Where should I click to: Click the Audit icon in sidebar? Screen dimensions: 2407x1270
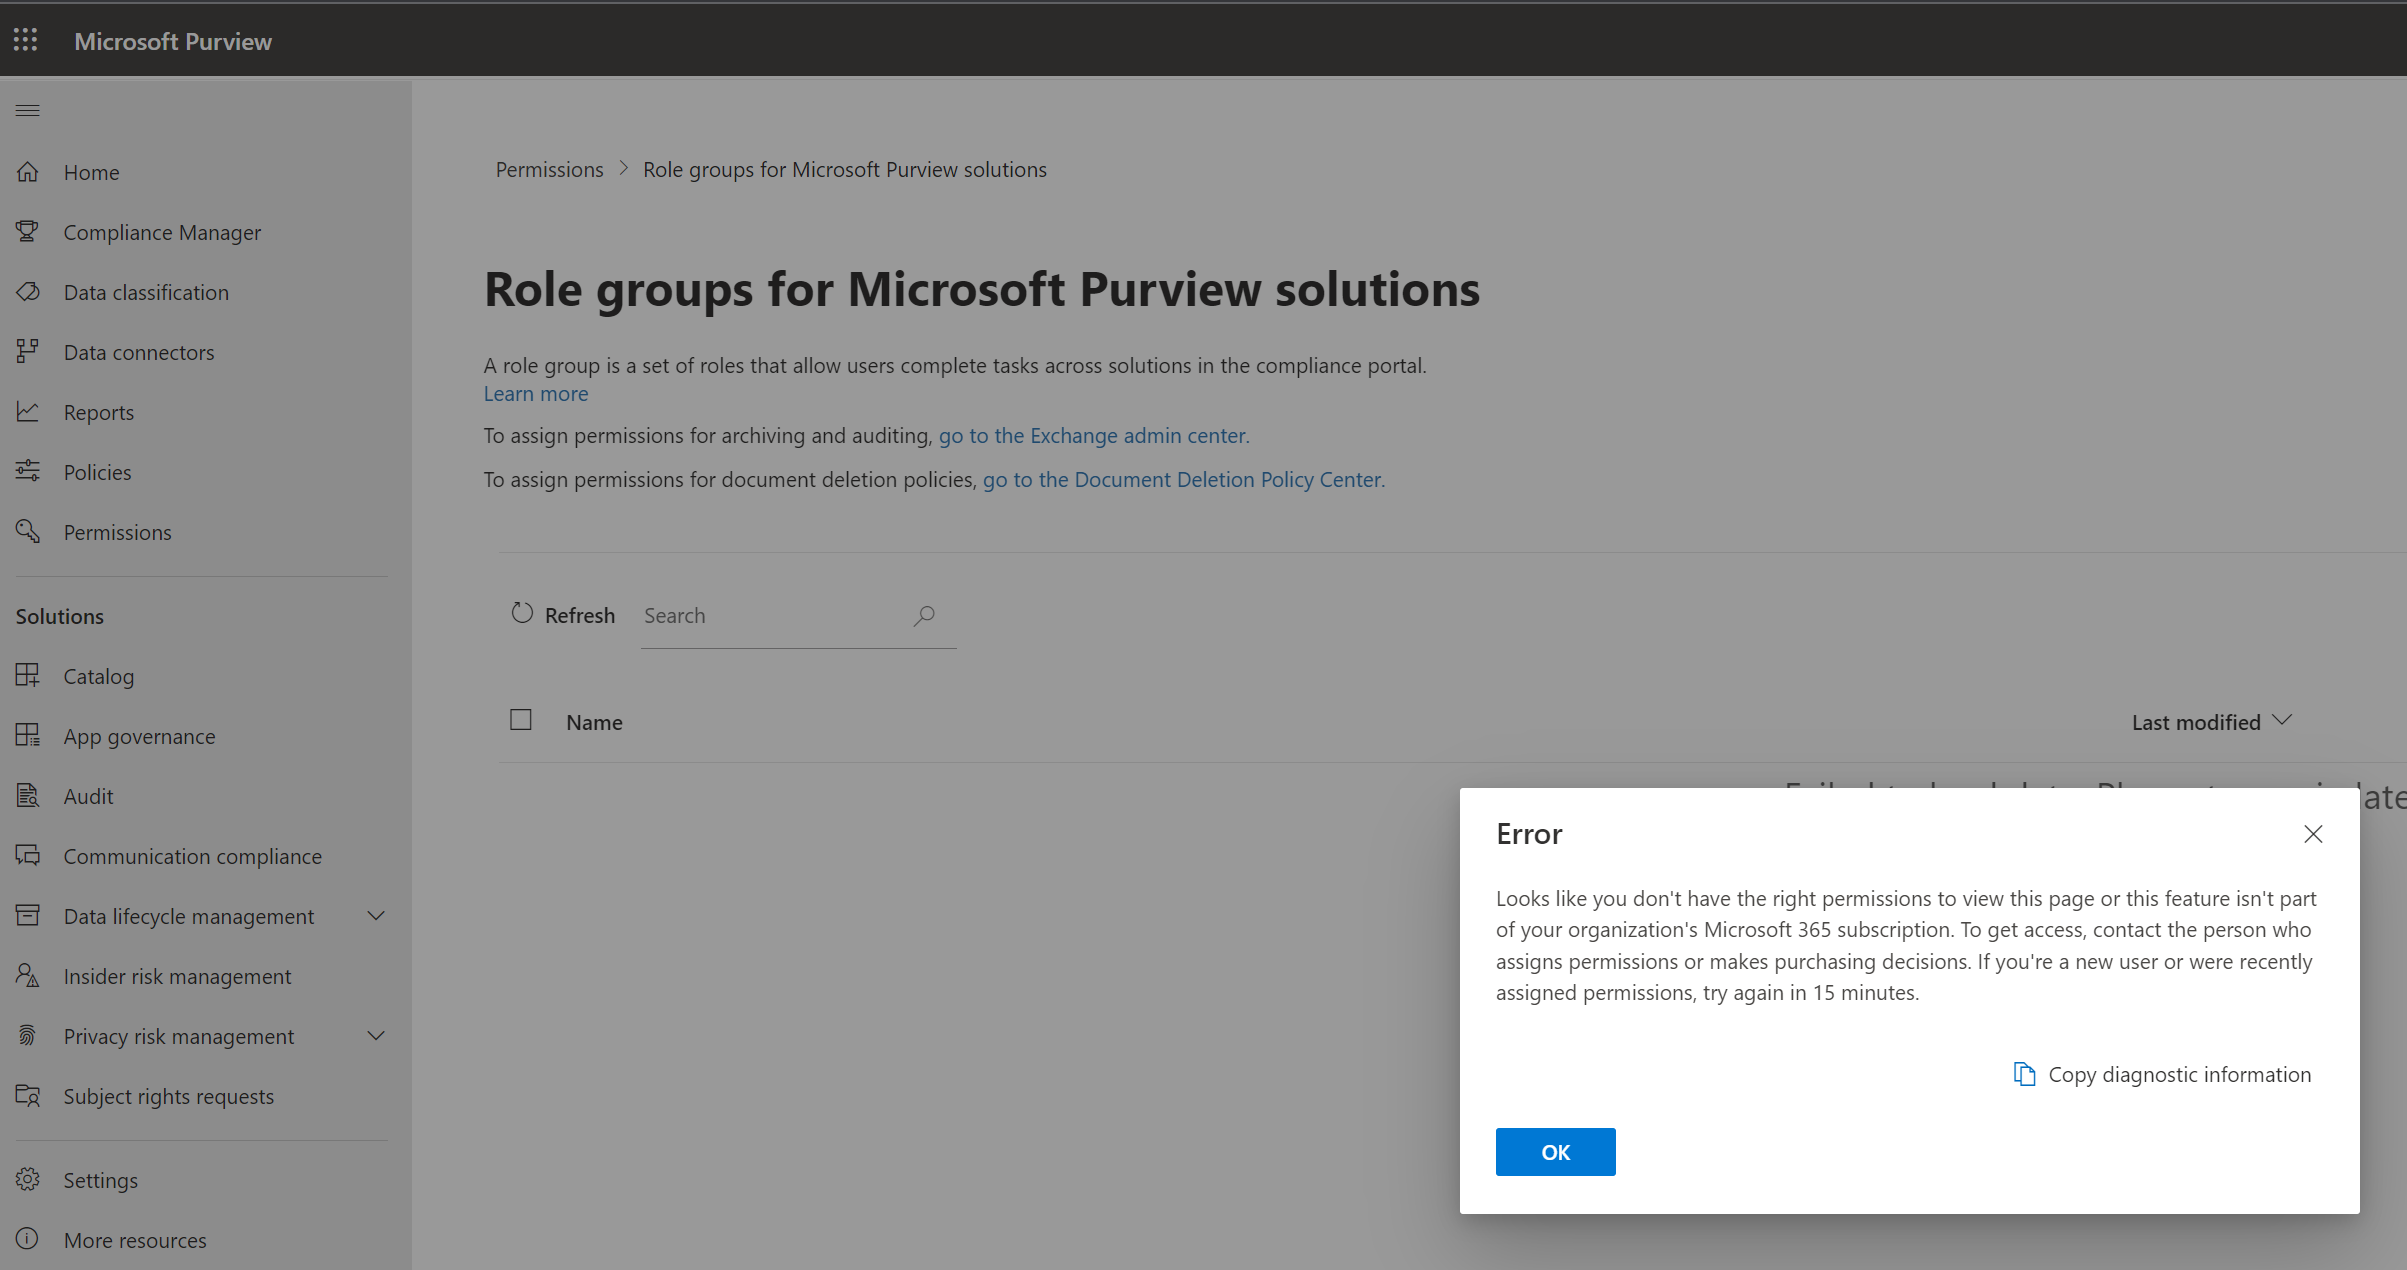pyautogui.click(x=28, y=796)
